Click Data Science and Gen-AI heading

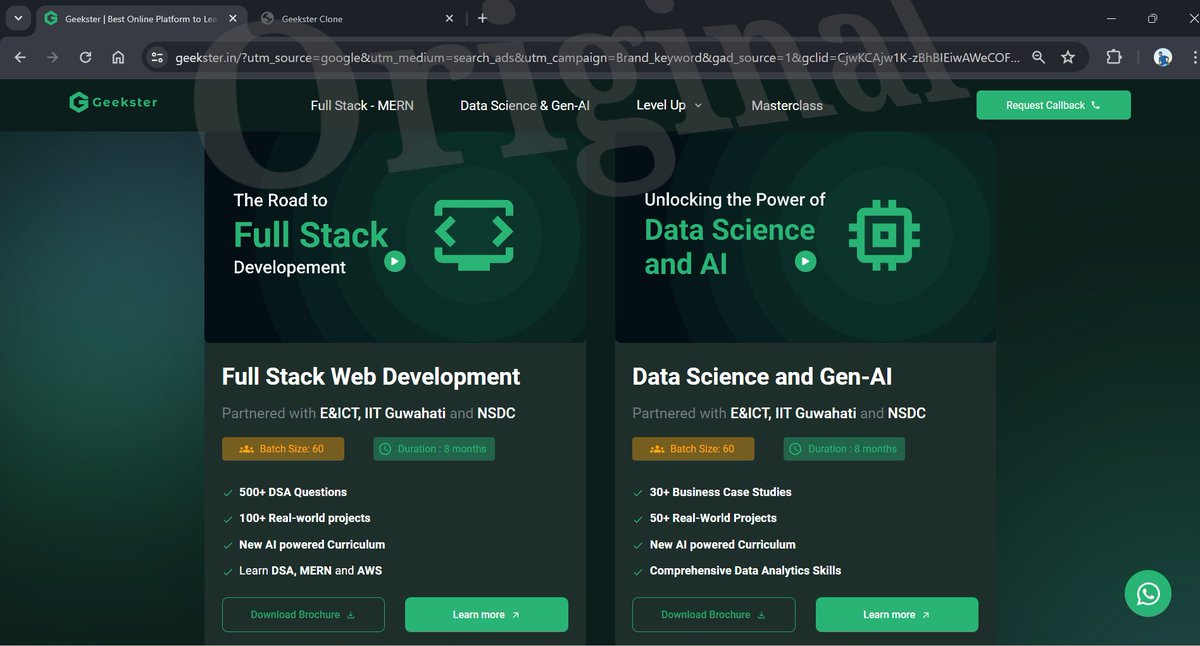[x=762, y=377]
